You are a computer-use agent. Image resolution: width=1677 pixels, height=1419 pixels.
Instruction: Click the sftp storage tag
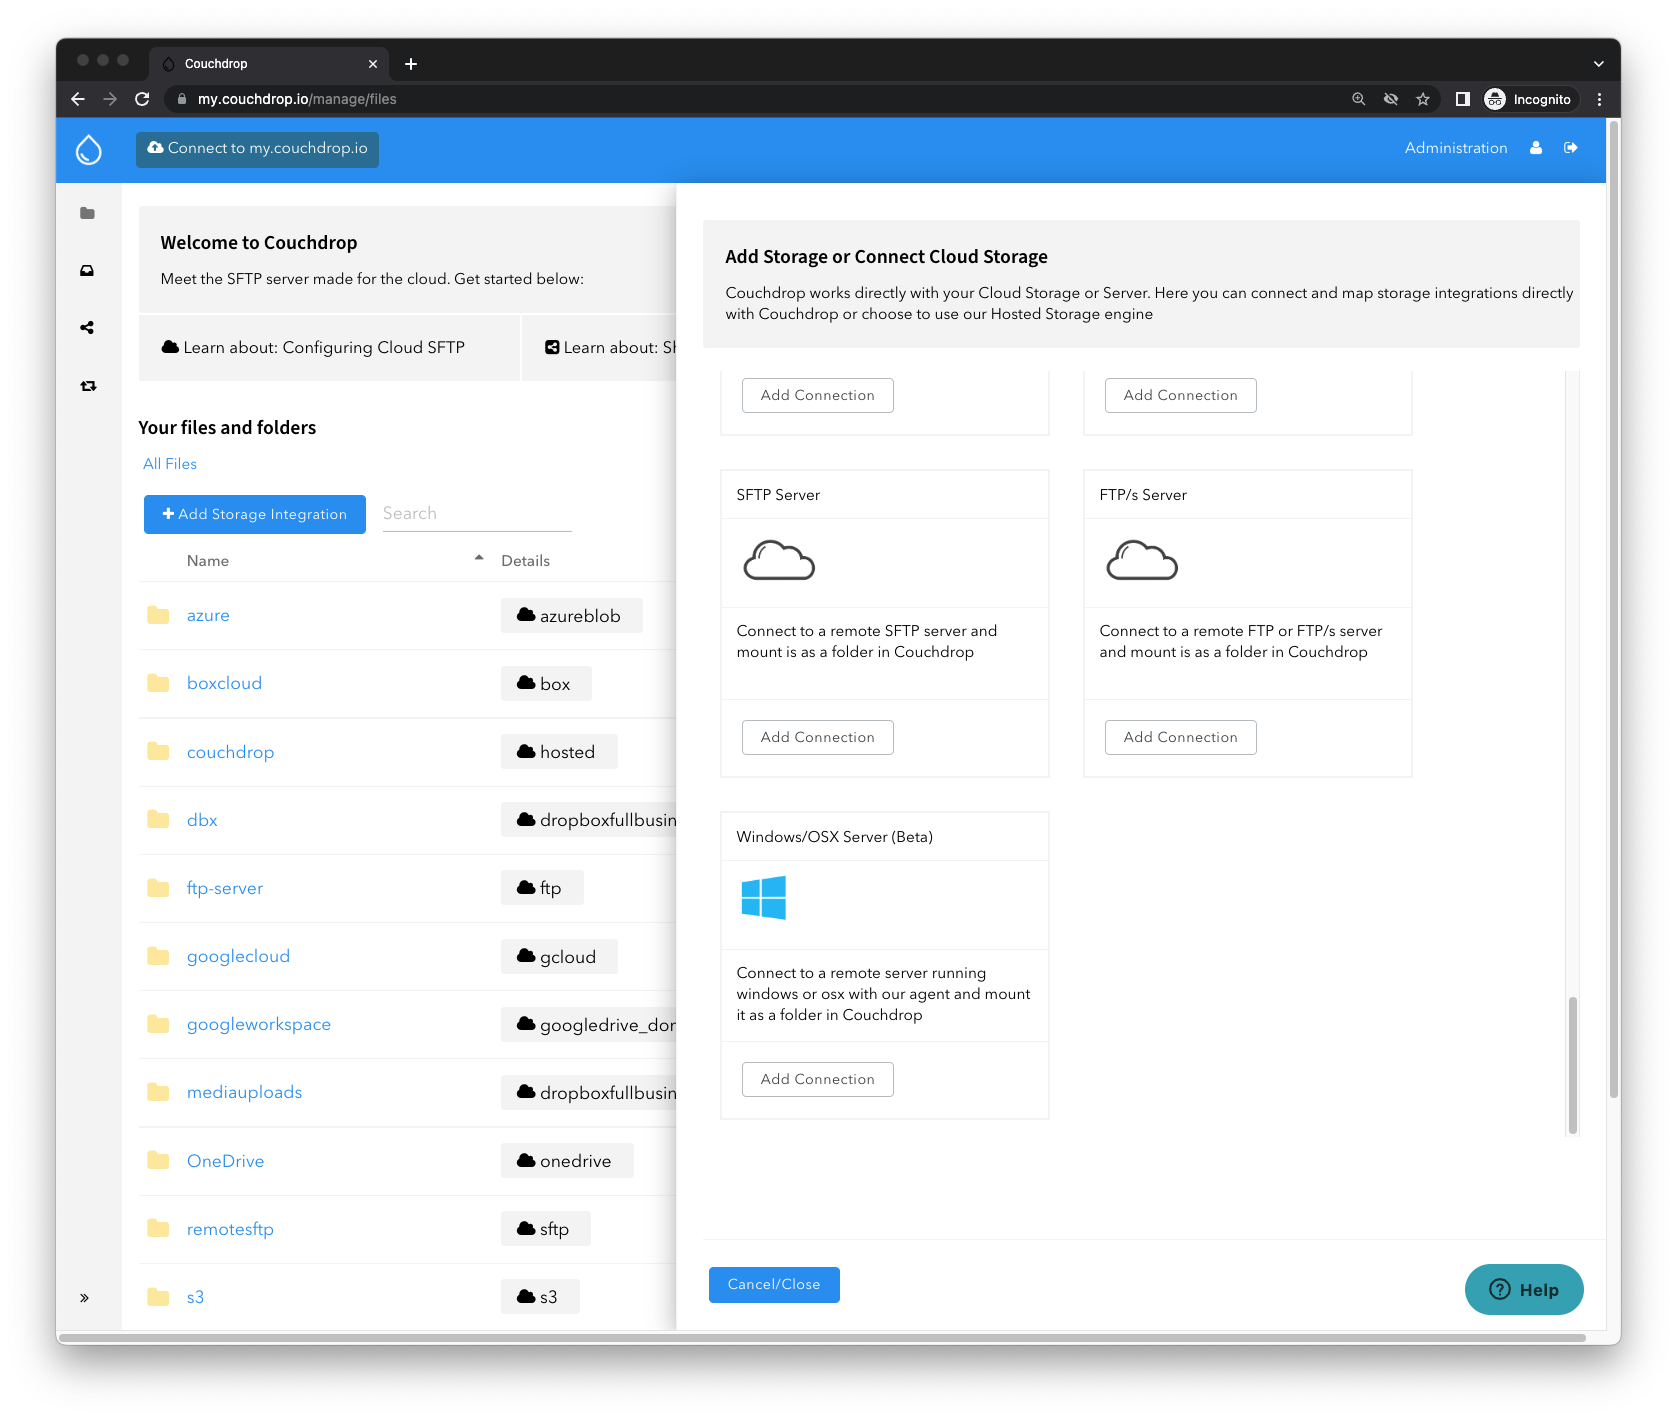click(x=545, y=1229)
